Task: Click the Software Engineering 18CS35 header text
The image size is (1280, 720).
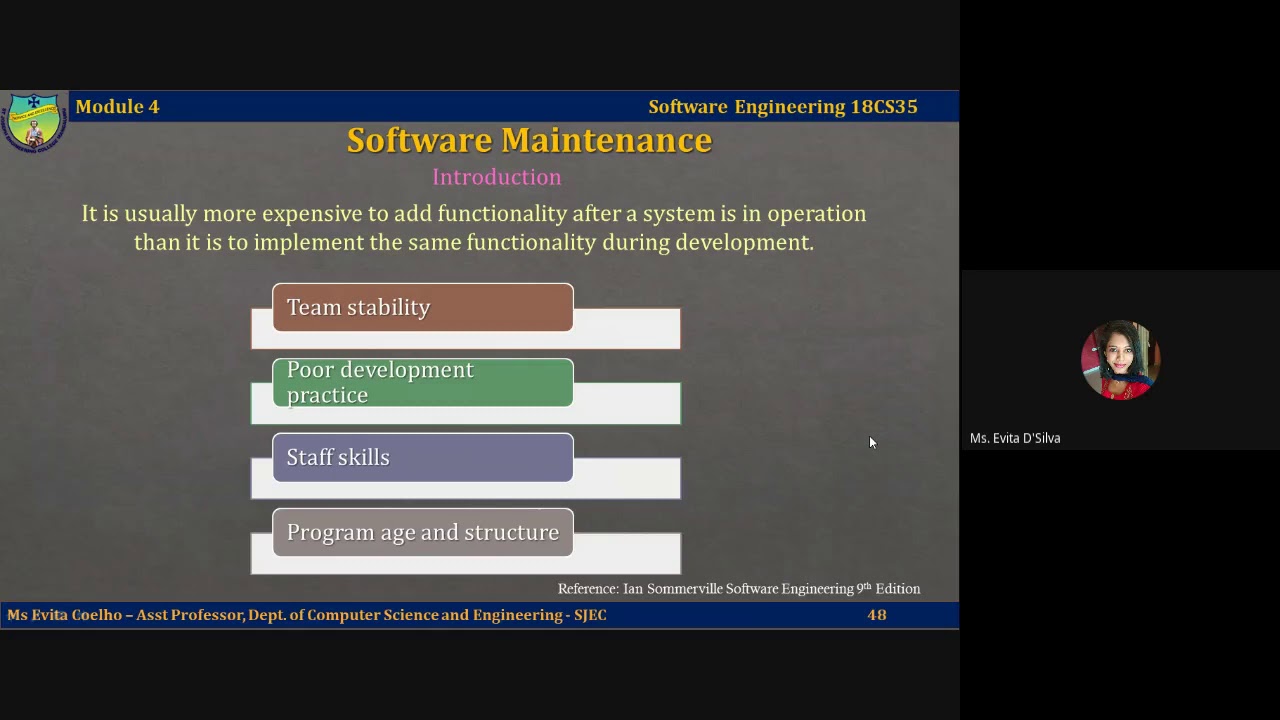Action: pyautogui.click(x=783, y=106)
